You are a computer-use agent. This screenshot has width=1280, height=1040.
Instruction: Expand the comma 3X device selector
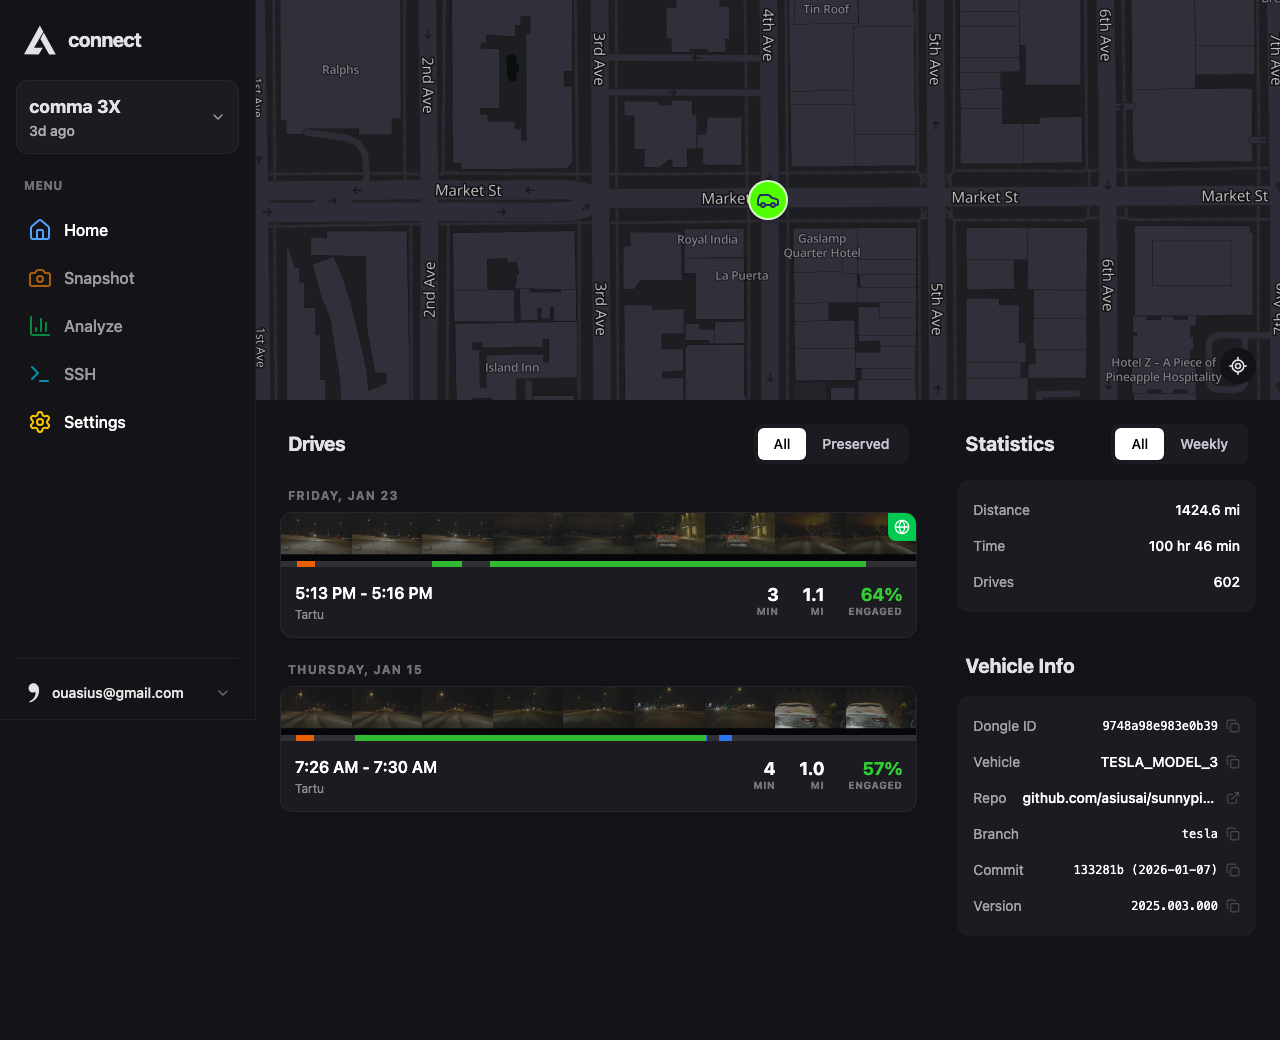click(127, 117)
